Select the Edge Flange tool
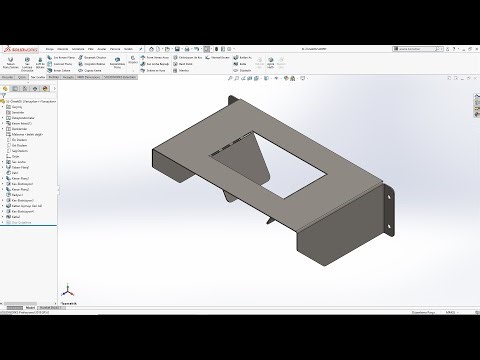Image resolution: width=480 pixels, height=360 pixels. (61, 57)
